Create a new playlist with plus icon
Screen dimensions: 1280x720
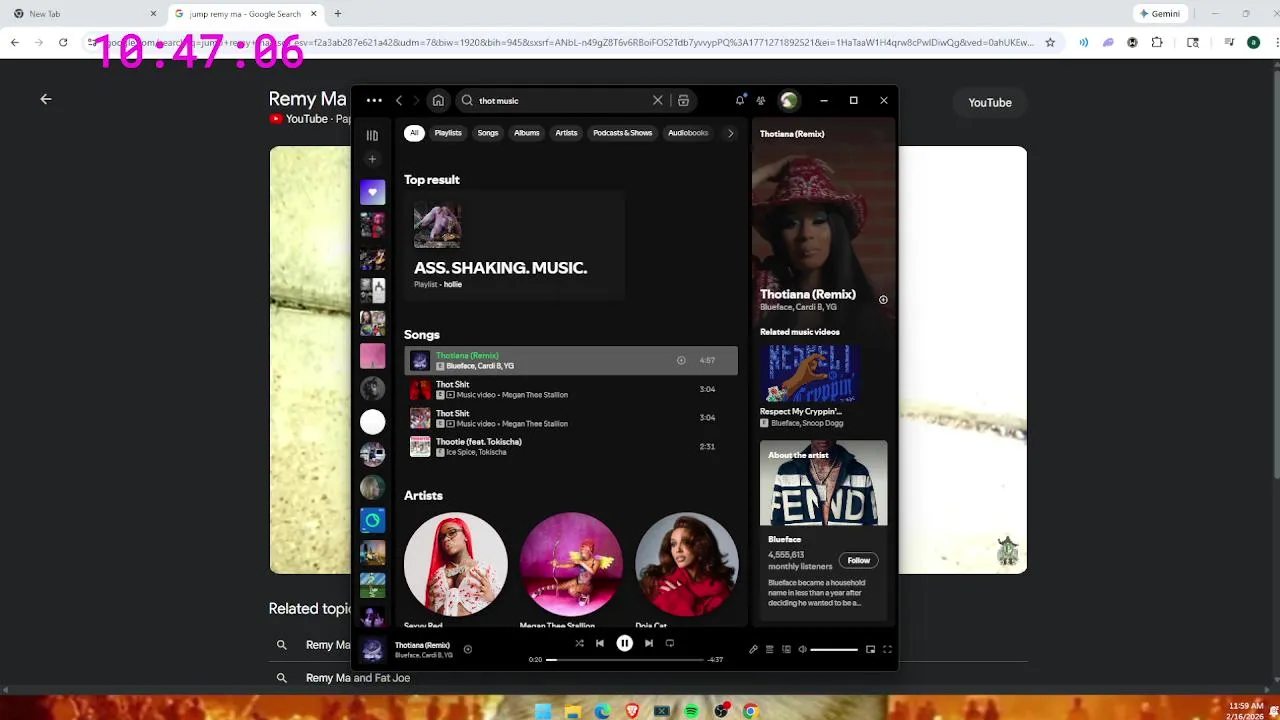coord(372,159)
